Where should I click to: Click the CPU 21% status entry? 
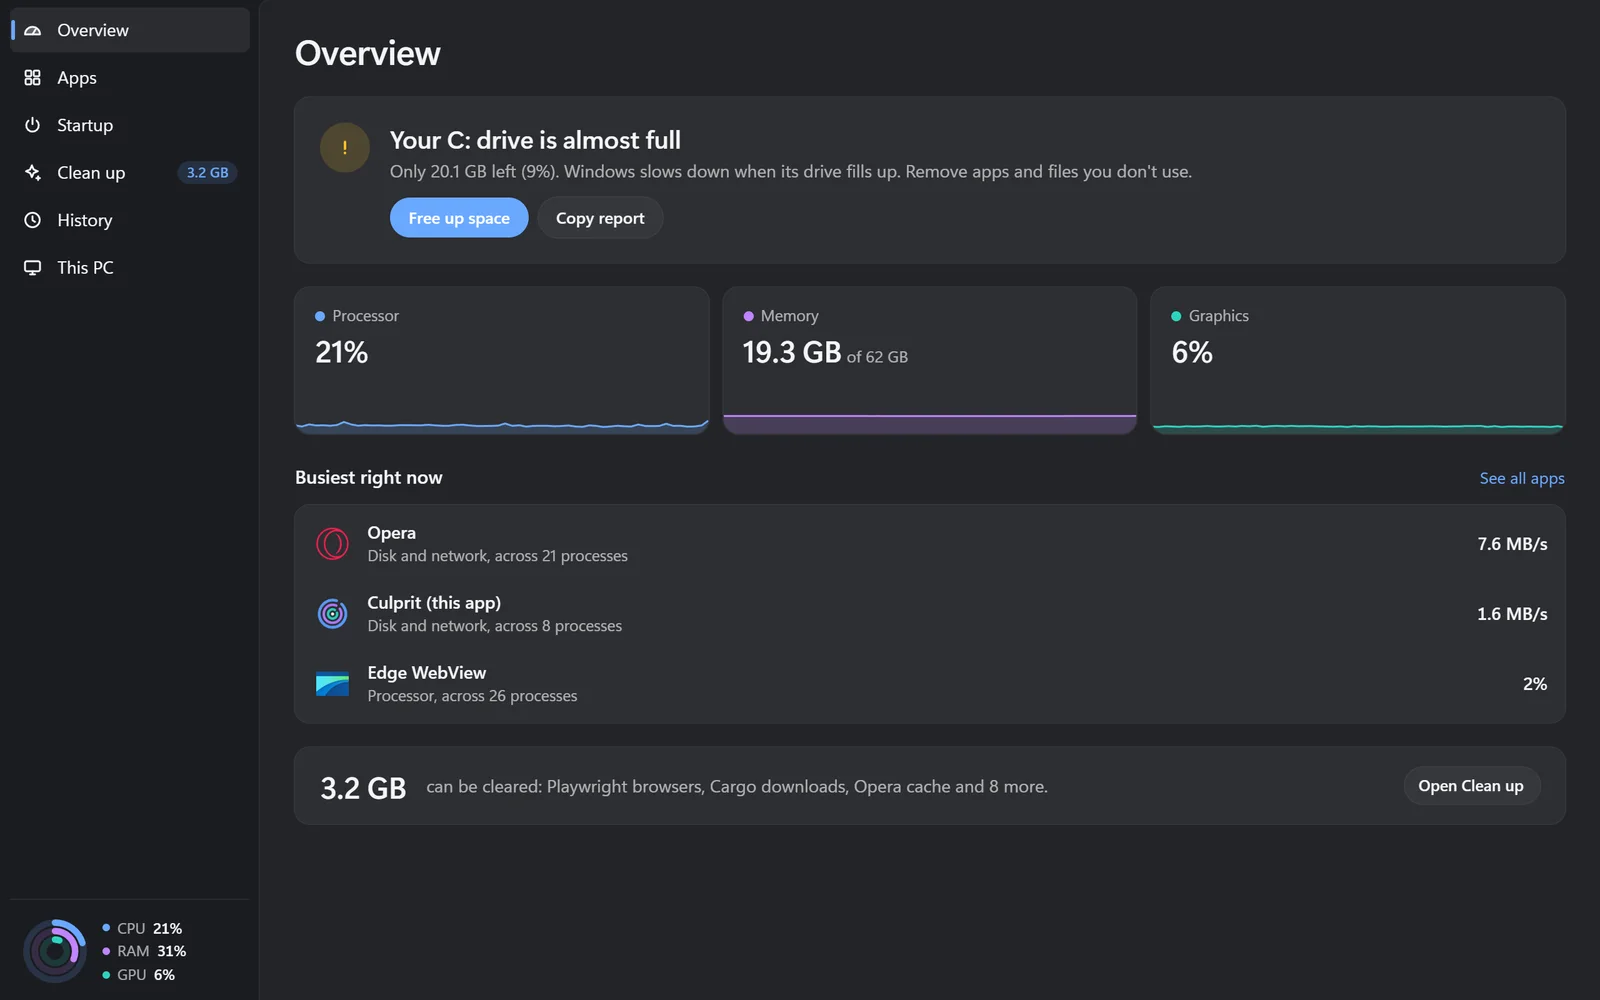[142, 928]
